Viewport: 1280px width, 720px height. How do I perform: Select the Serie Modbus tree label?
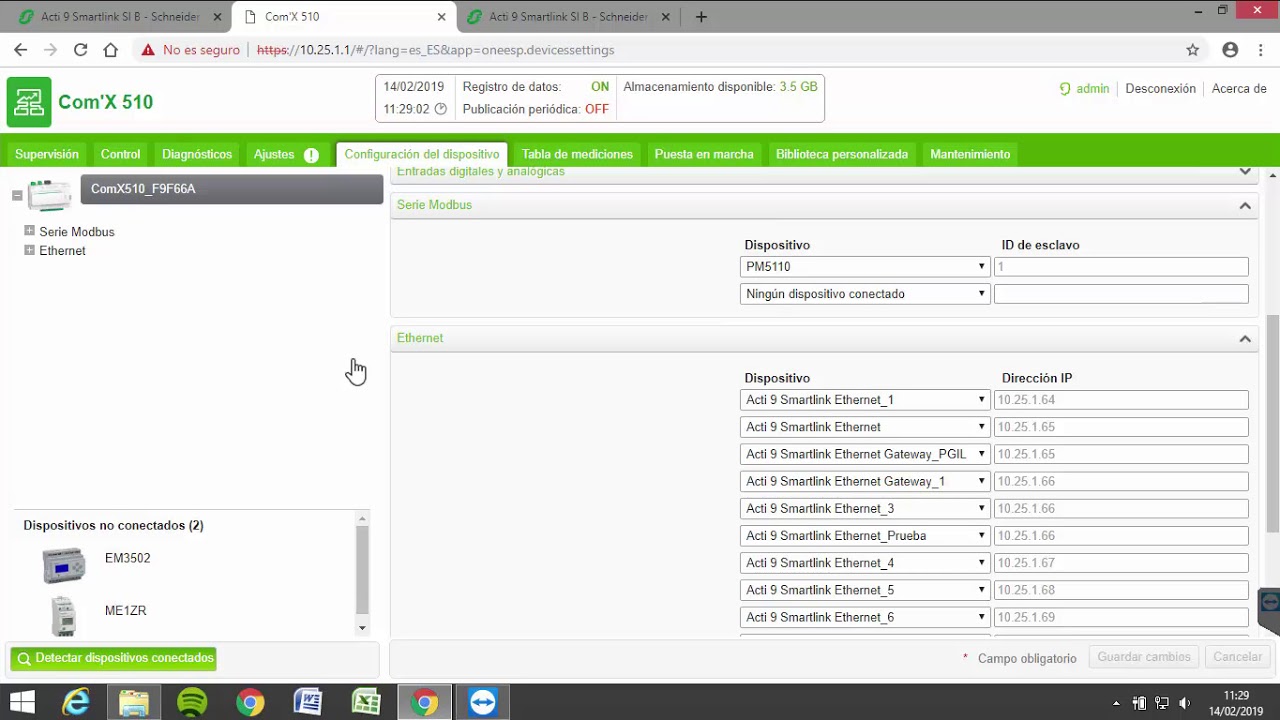(77, 232)
